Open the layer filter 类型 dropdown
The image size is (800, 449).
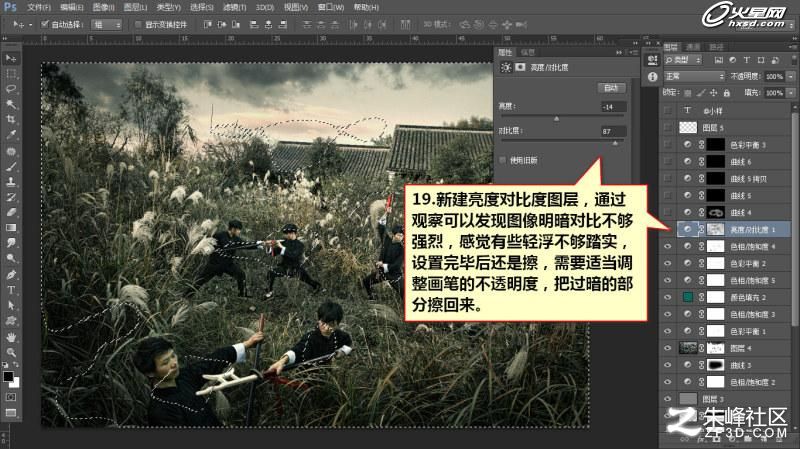[x=683, y=60]
